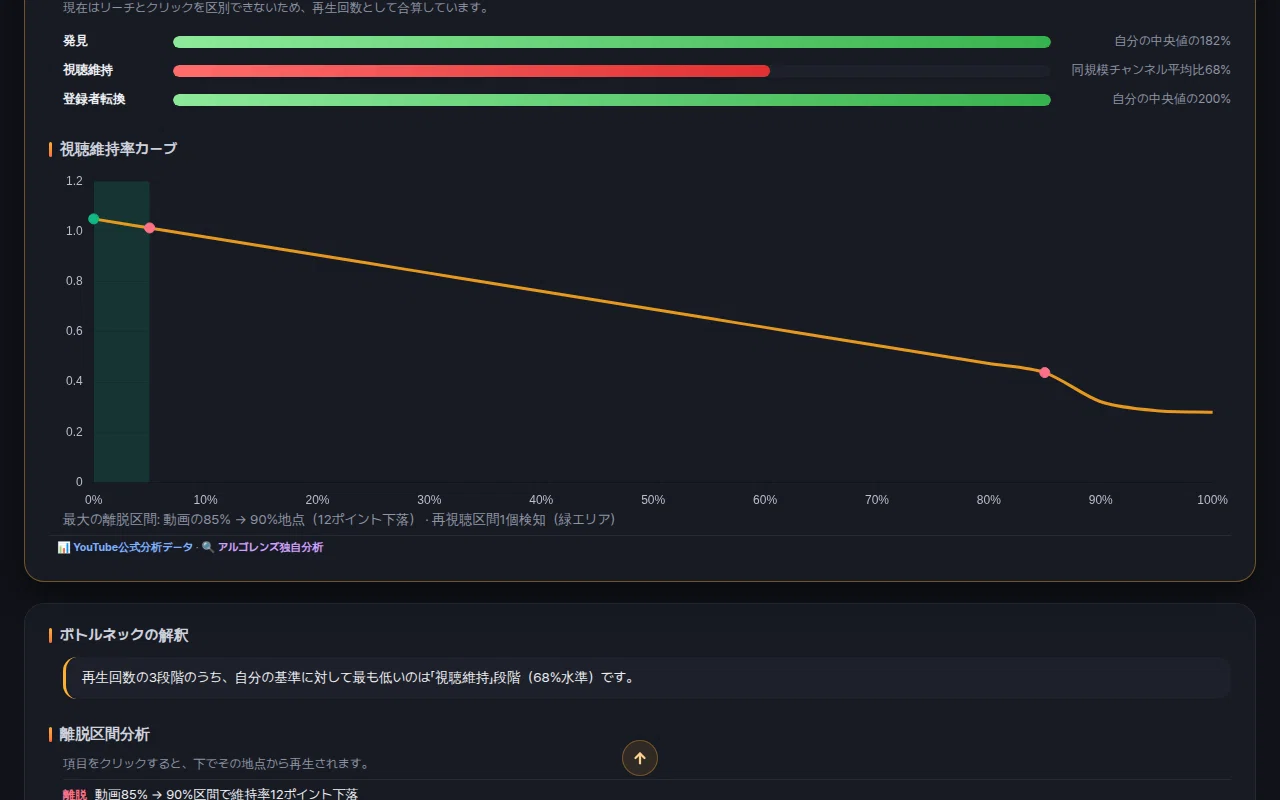Click the 視聴維持率カーブ heading

coord(118,149)
